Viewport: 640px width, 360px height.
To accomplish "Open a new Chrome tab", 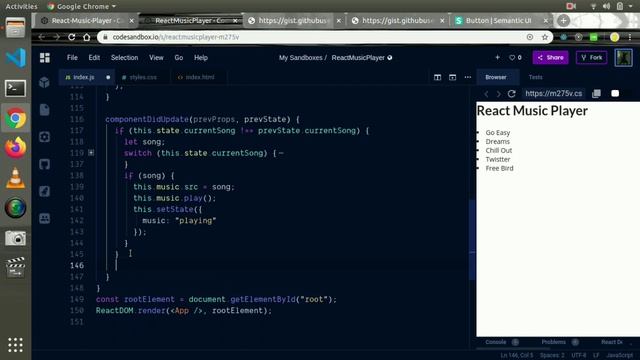I will [x=563, y=20].
